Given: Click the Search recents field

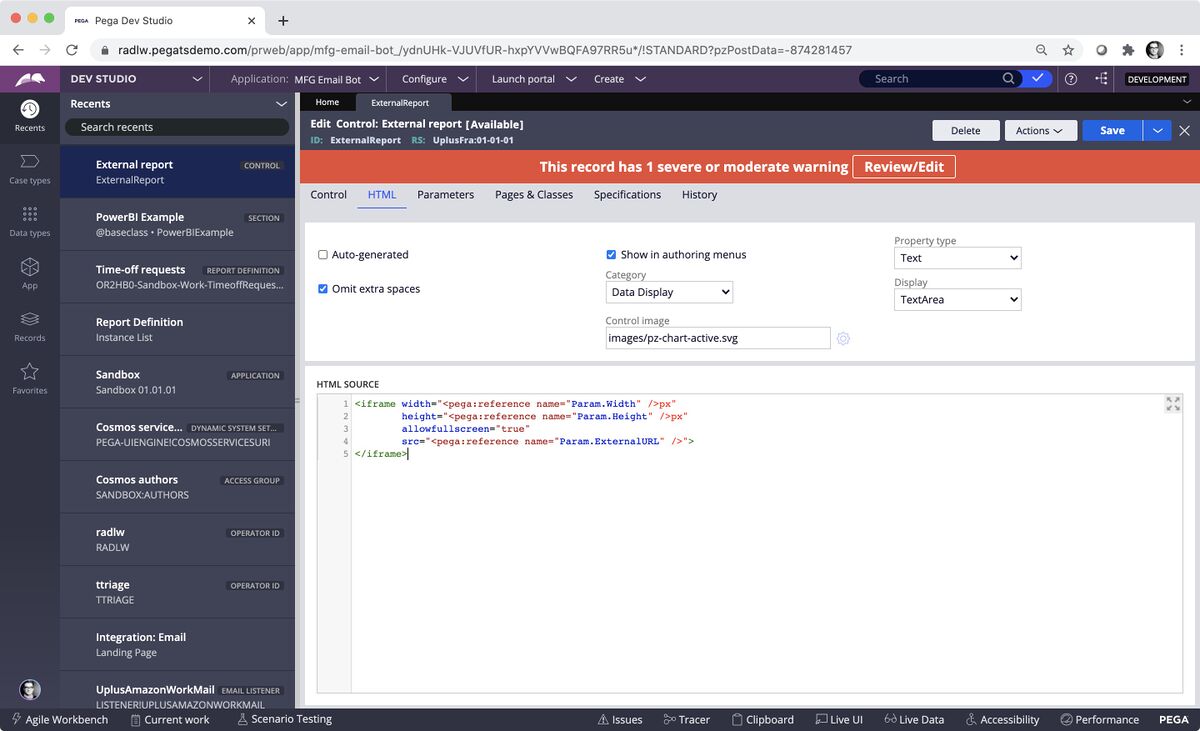Looking at the screenshot, I should pyautogui.click(x=177, y=127).
